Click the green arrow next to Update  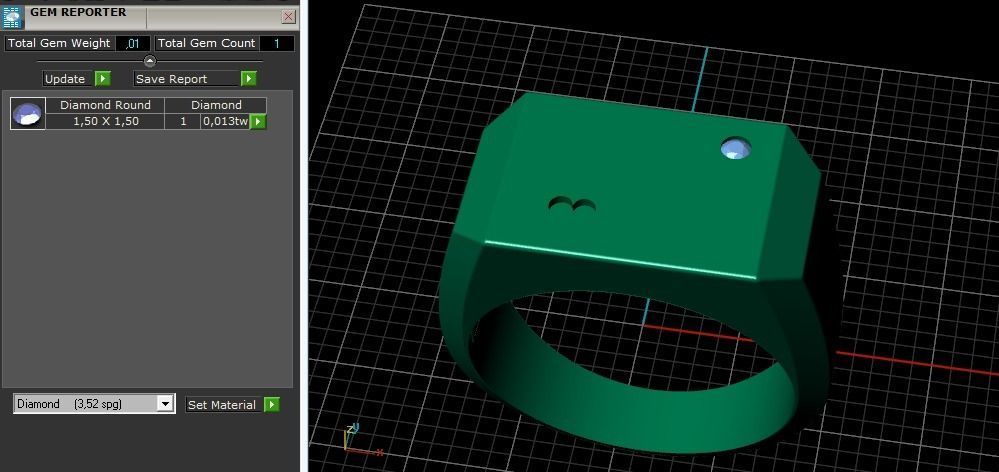(x=103, y=79)
